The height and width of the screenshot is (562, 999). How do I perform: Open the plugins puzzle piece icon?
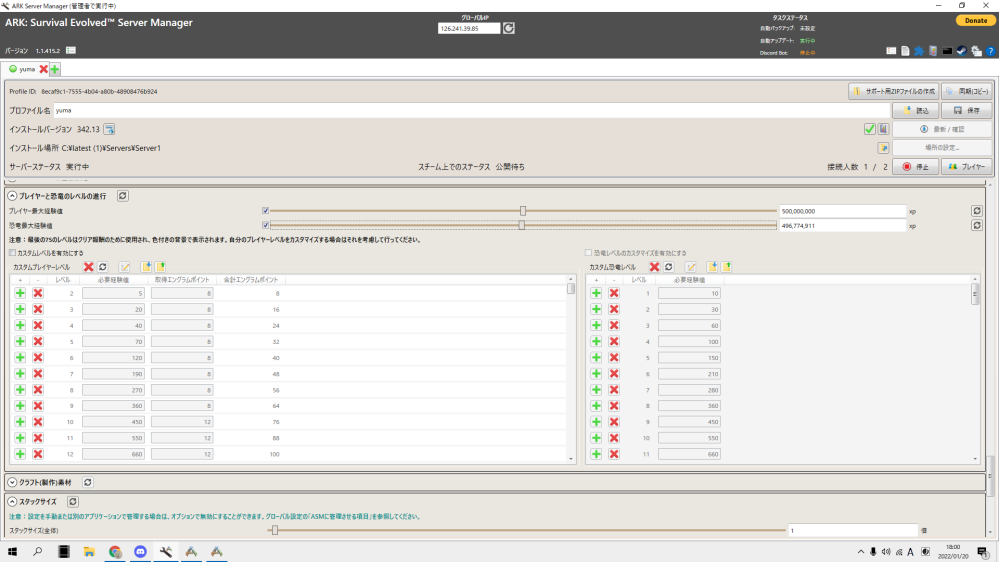pyautogui.click(x=919, y=51)
